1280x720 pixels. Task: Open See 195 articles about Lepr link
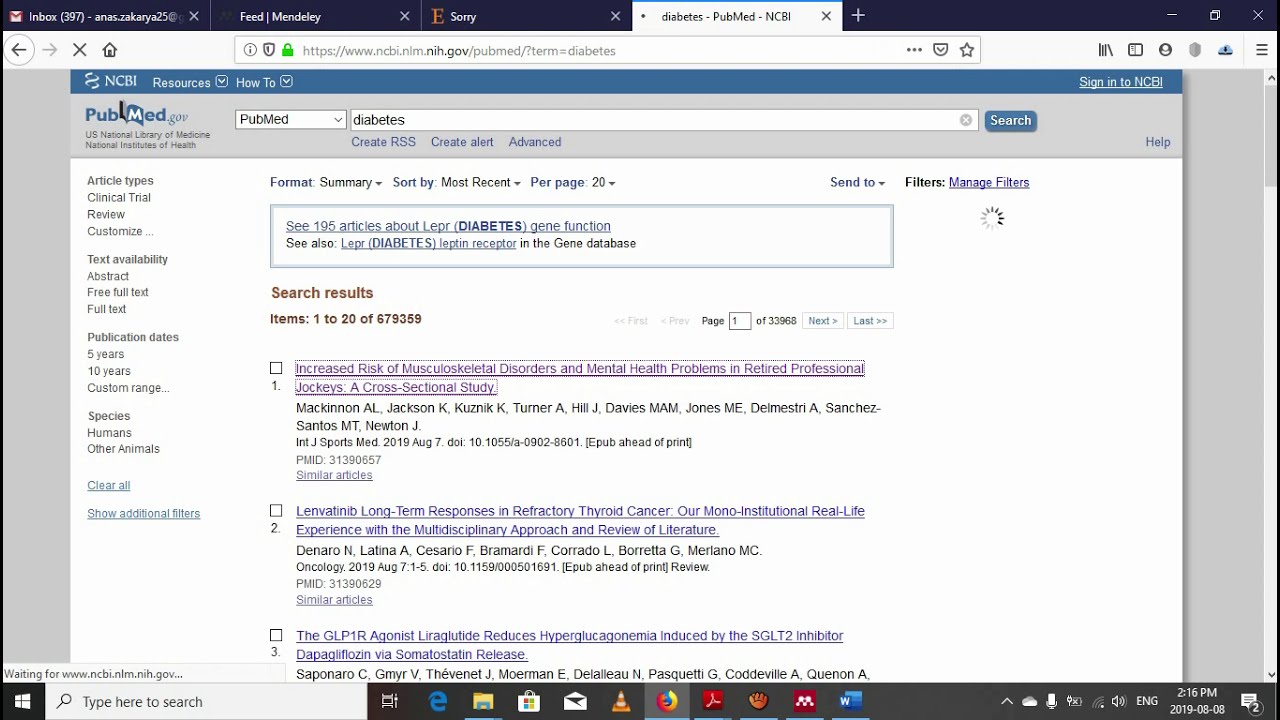tap(448, 226)
